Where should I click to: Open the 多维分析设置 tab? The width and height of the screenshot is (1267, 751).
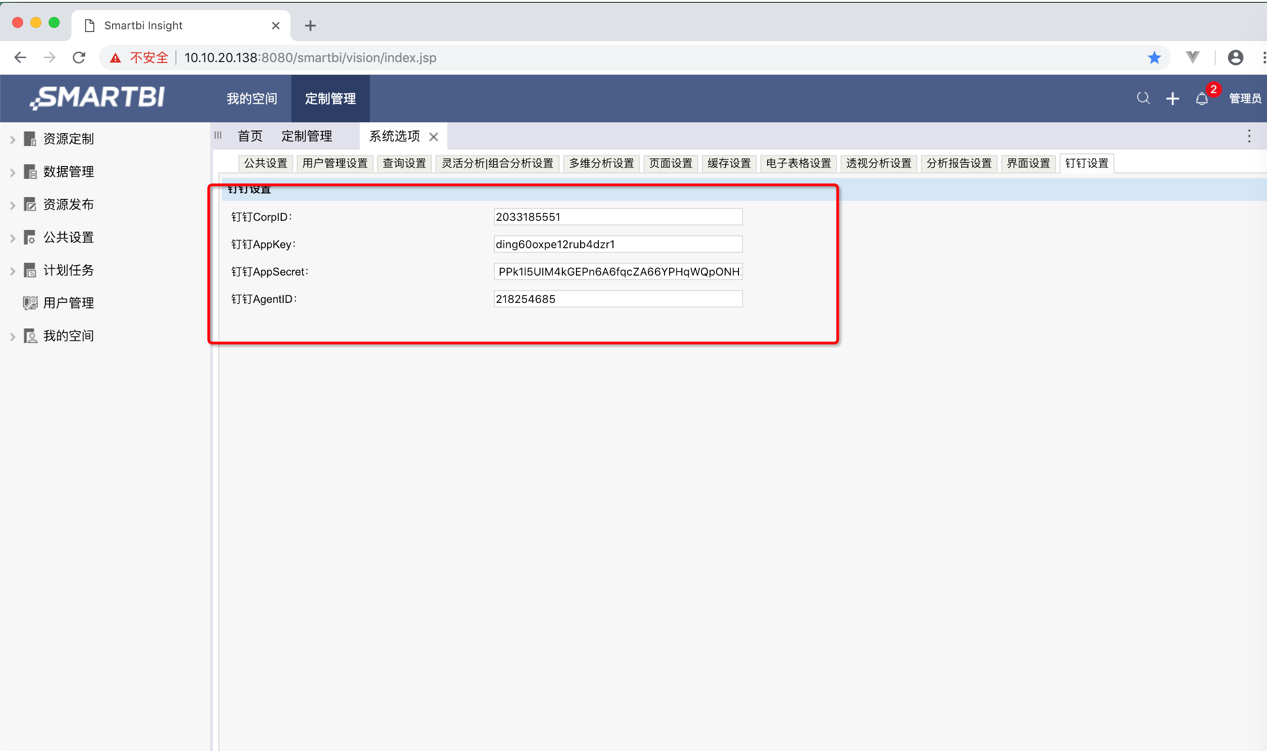pyautogui.click(x=601, y=163)
